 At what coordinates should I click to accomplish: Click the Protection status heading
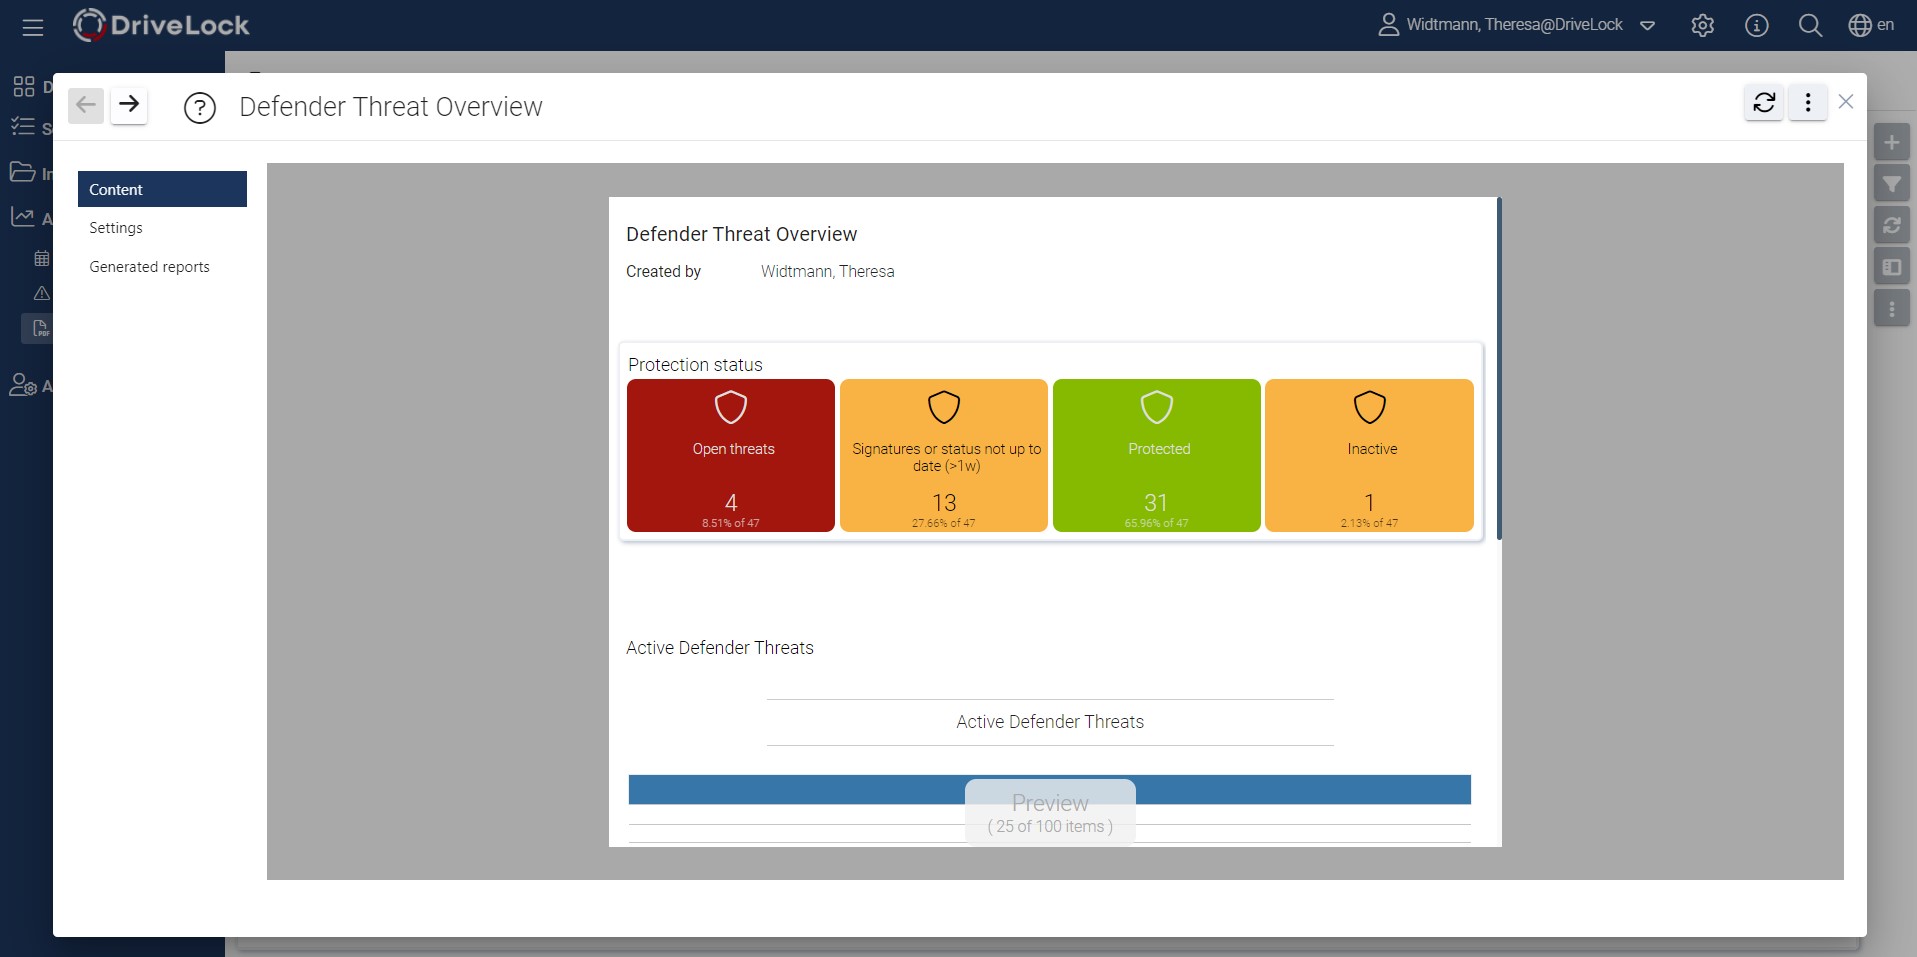695,365
